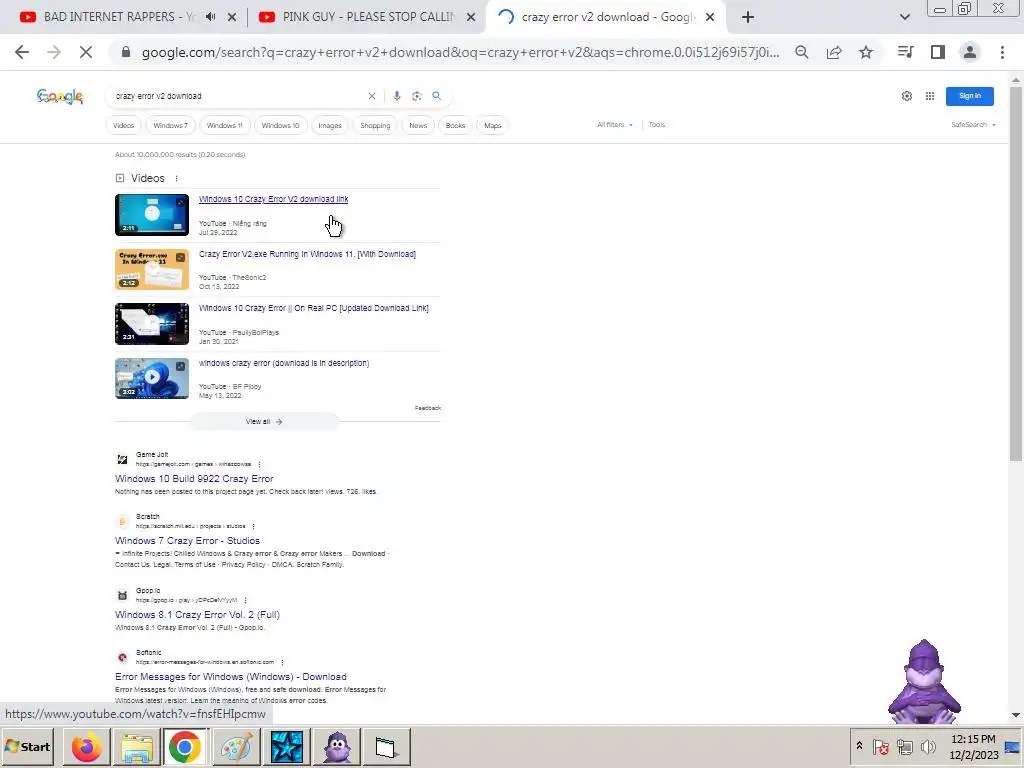Open Windows 7 Crazy Error - Studios result
Screen dimensions: 1024x768
(187, 541)
